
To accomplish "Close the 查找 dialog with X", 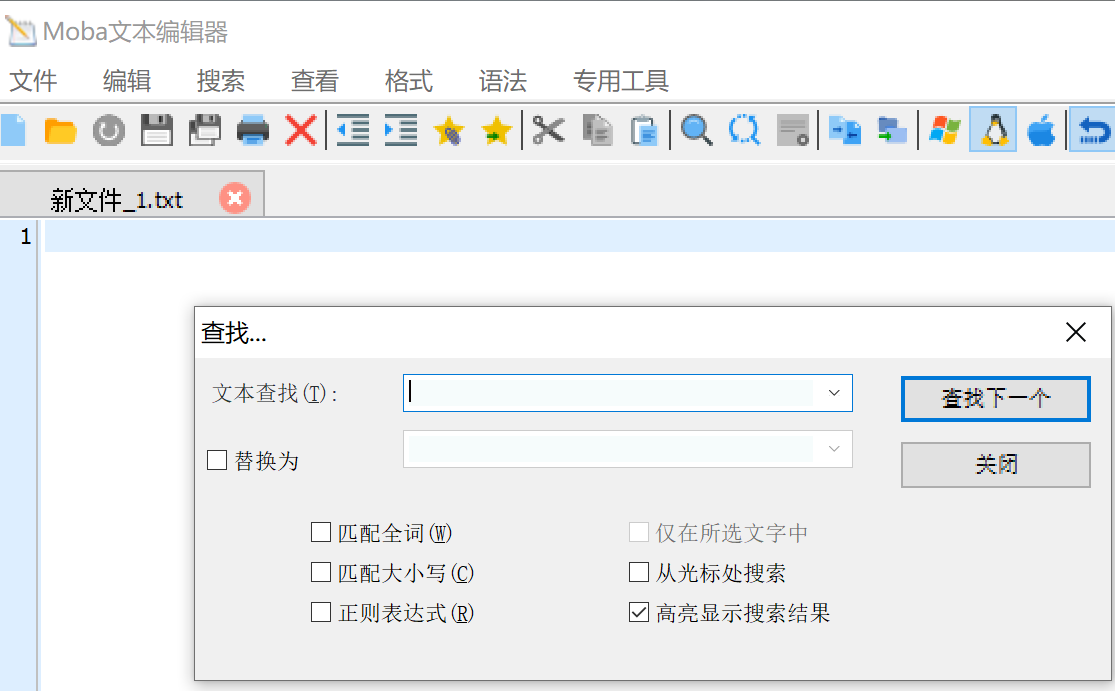I will pos(1075,331).
